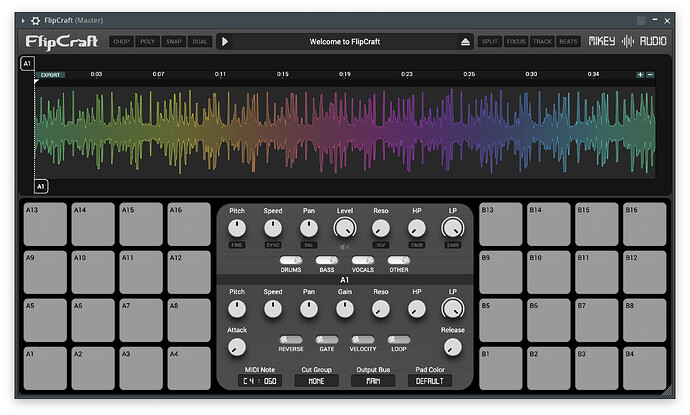This screenshot has width=690, height=415.
Task: Trigger pad A1
Action: [45, 368]
